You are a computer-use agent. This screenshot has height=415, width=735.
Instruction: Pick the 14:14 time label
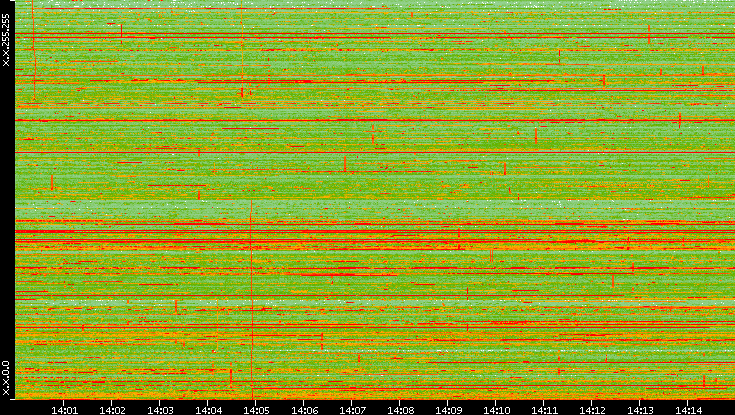pos(688,410)
